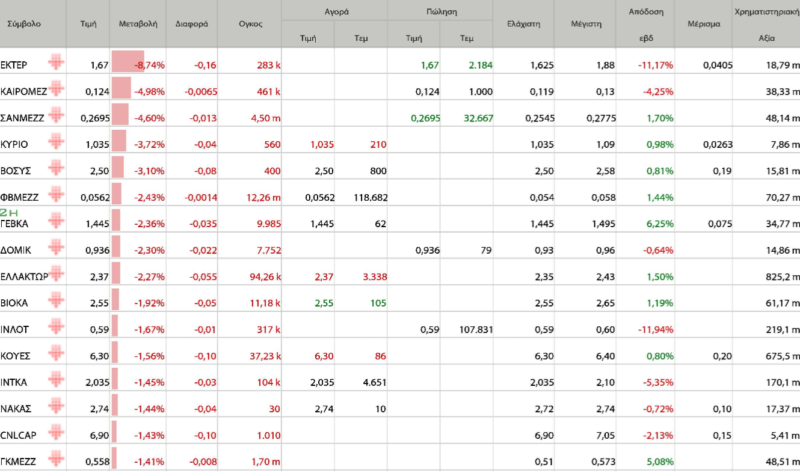Viewport: 800px width, 476px height.
Task: Click the red plus icon beside ΣΑΝΜΕΖΖ
Action: [56, 115]
